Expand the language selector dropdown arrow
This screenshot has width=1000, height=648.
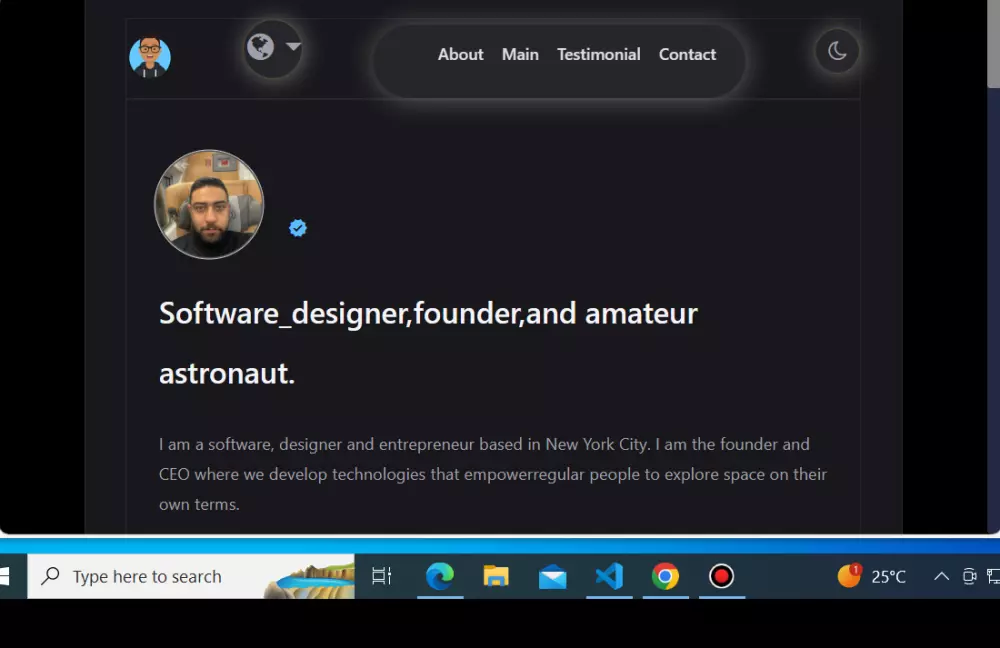pos(293,46)
